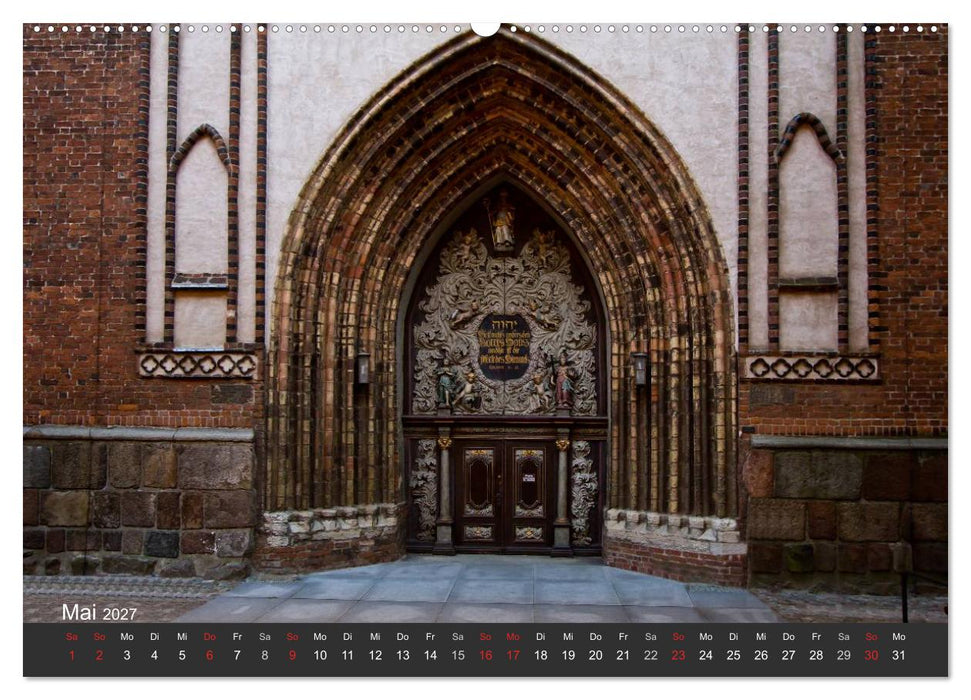Image resolution: width=971 pixels, height=700 pixels.
Task: Click day number 28 in the calendar
Action: [816, 655]
